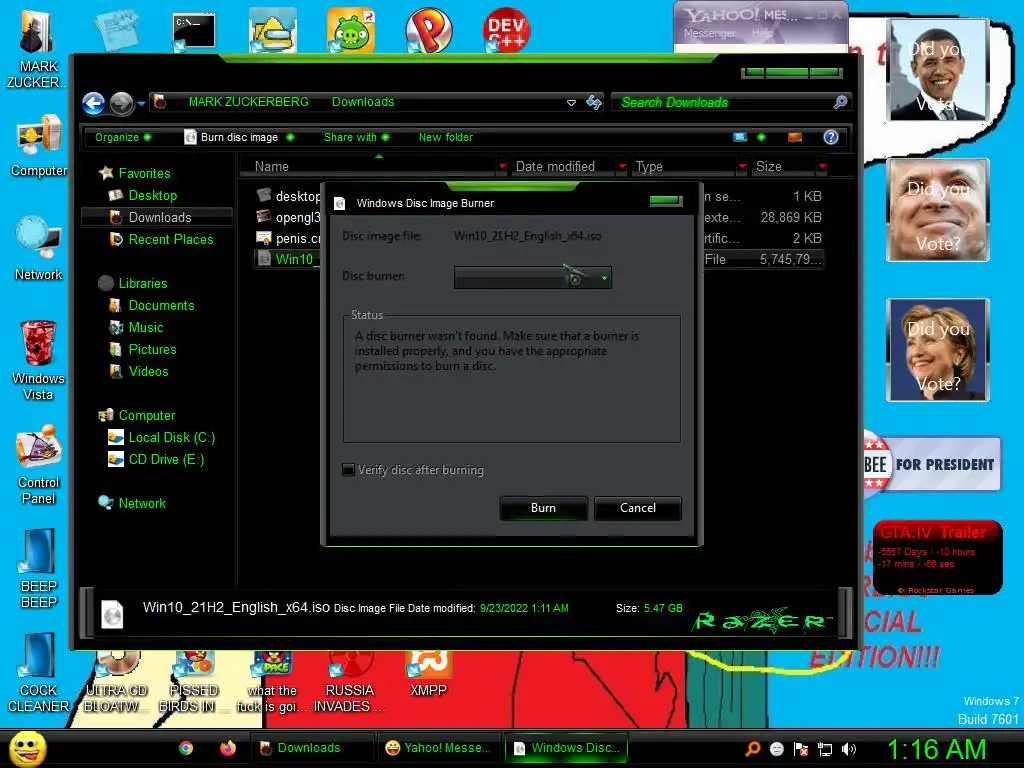
Task: Open Recent Places in navigation pane
Action: [170, 240]
